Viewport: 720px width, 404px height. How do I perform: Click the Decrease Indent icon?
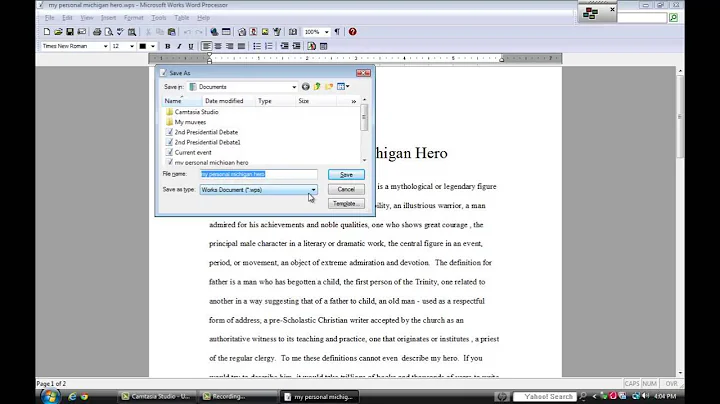click(284, 46)
